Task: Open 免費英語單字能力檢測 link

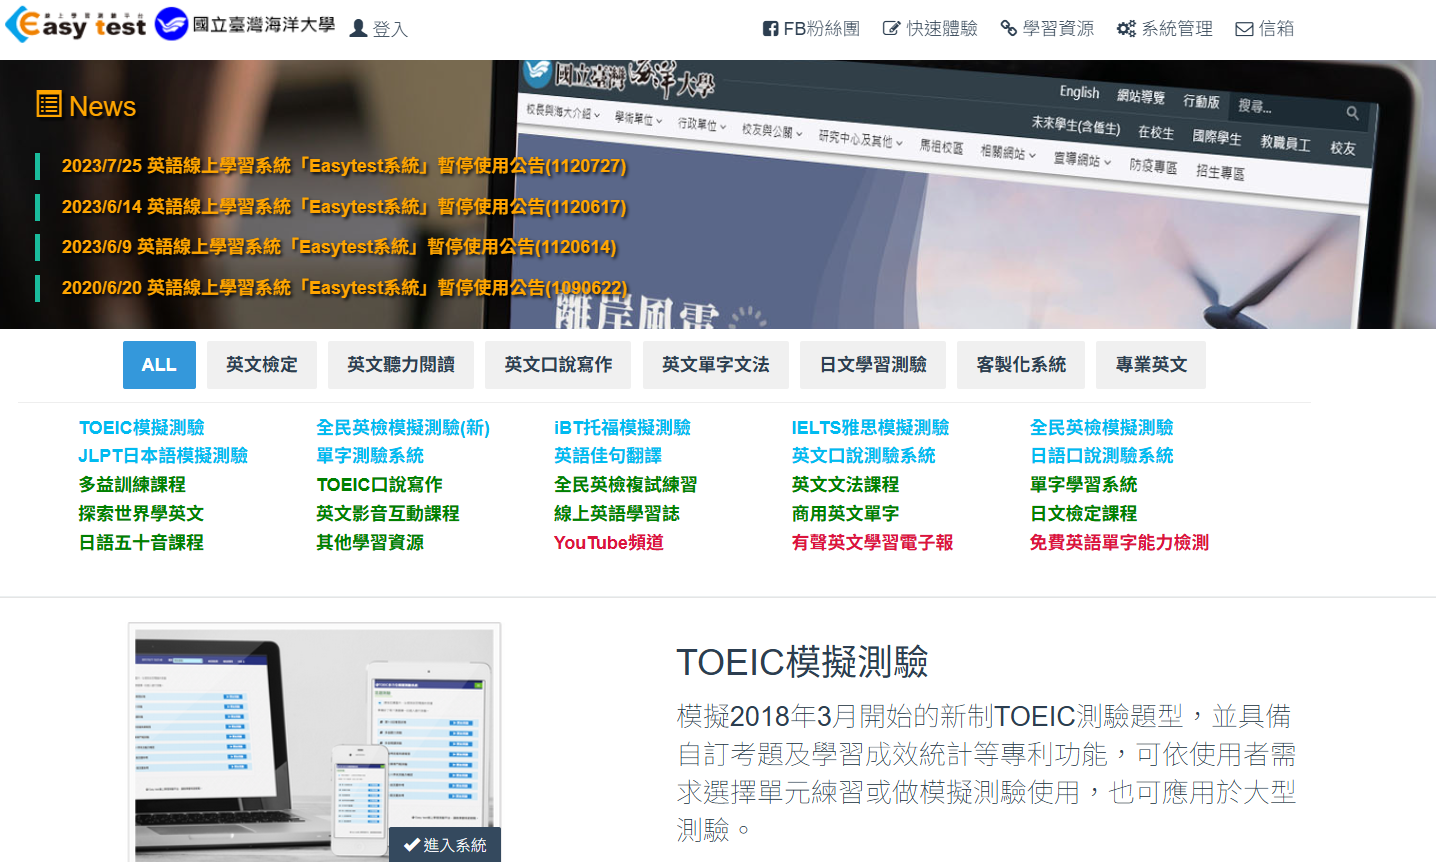Action: pyautogui.click(x=1119, y=543)
